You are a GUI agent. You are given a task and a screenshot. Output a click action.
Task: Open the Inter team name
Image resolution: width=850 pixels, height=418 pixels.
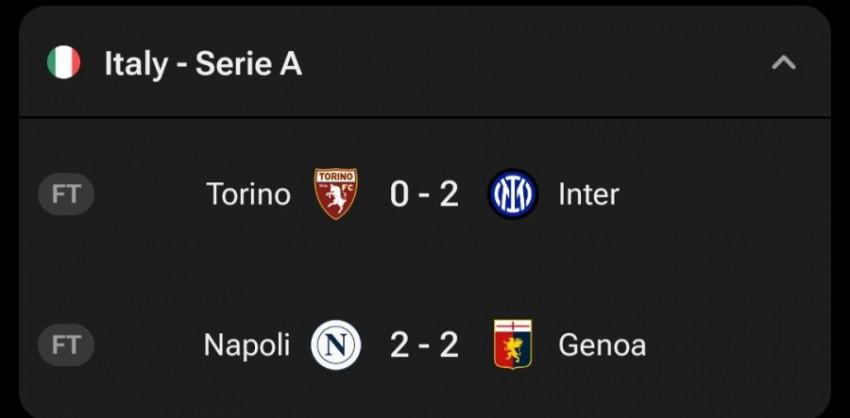tap(589, 194)
